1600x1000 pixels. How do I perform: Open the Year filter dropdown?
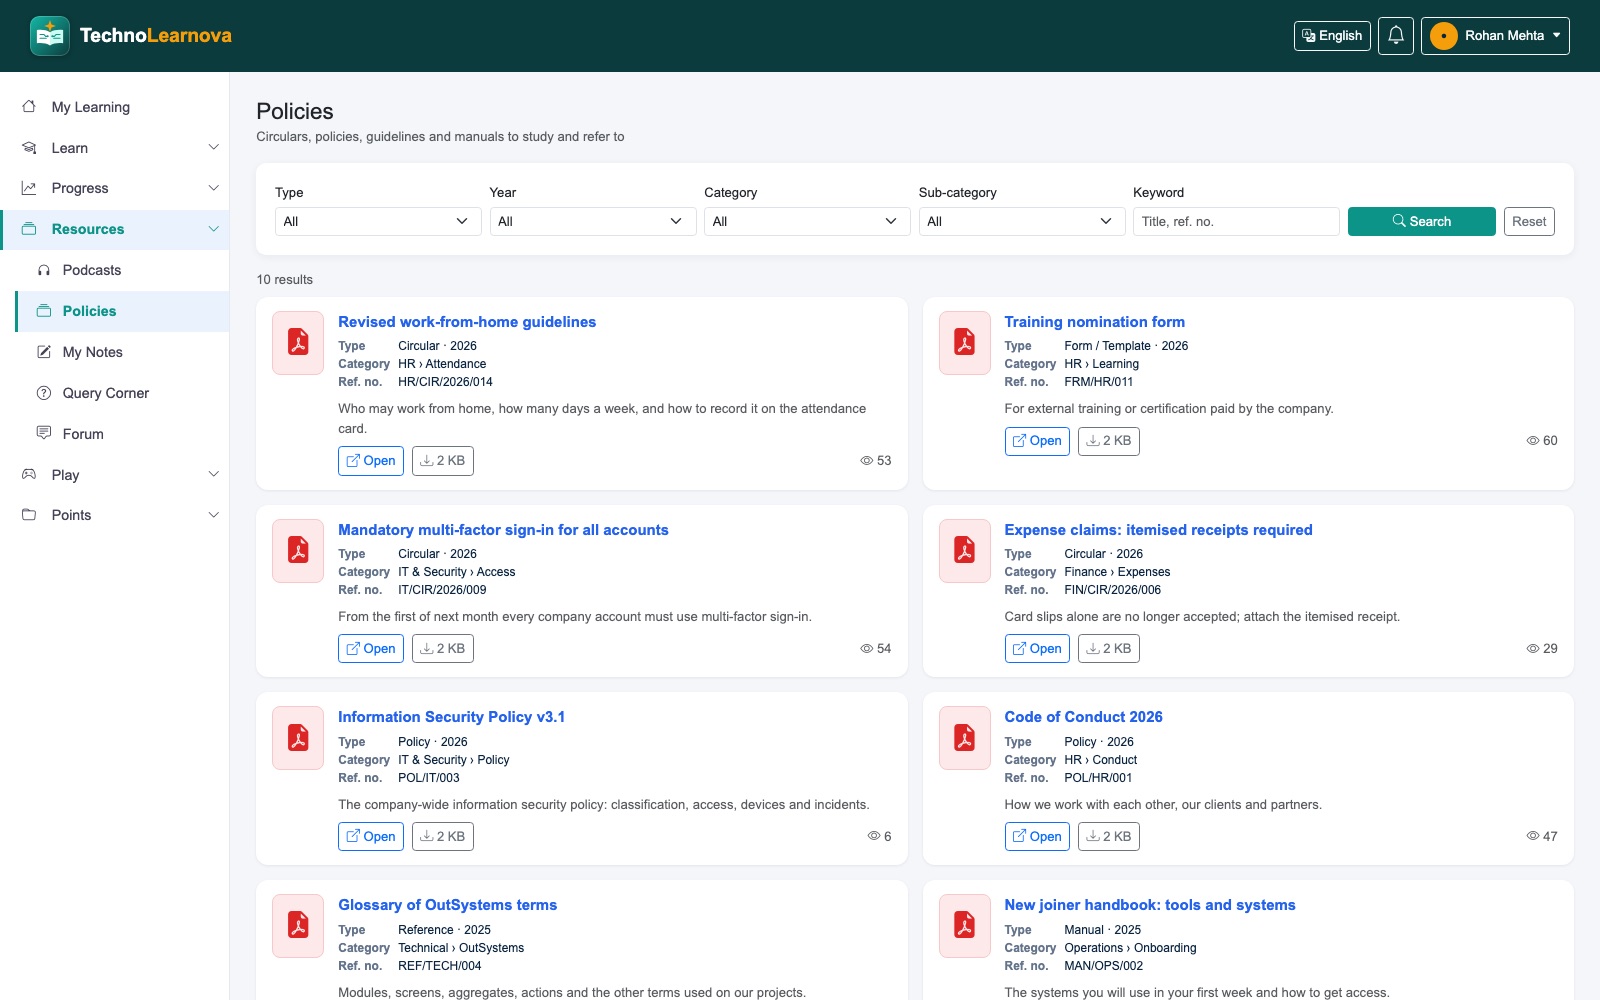pyautogui.click(x=593, y=221)
